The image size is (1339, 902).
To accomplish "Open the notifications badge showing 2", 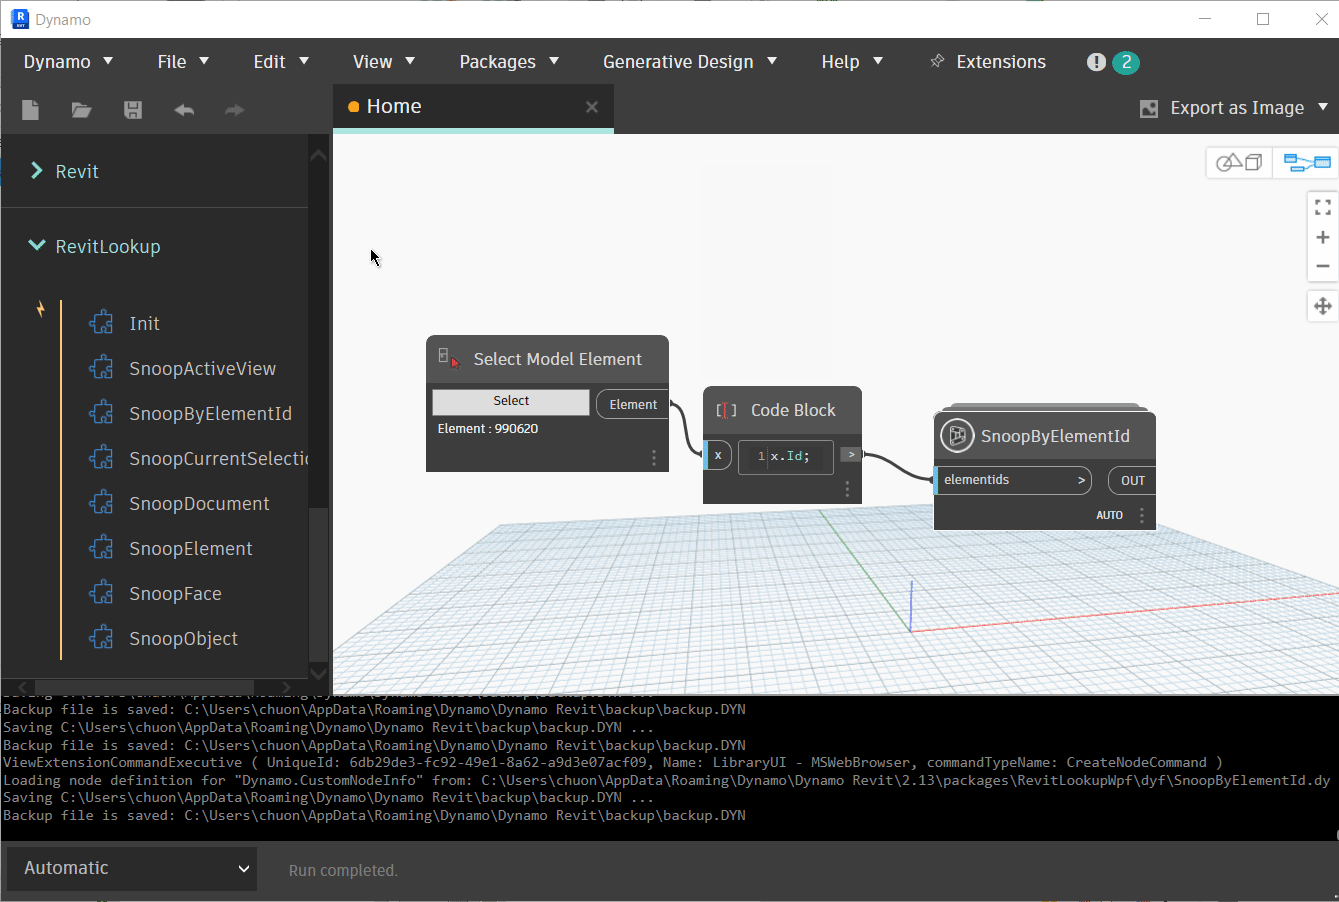I will [1125, 62].
